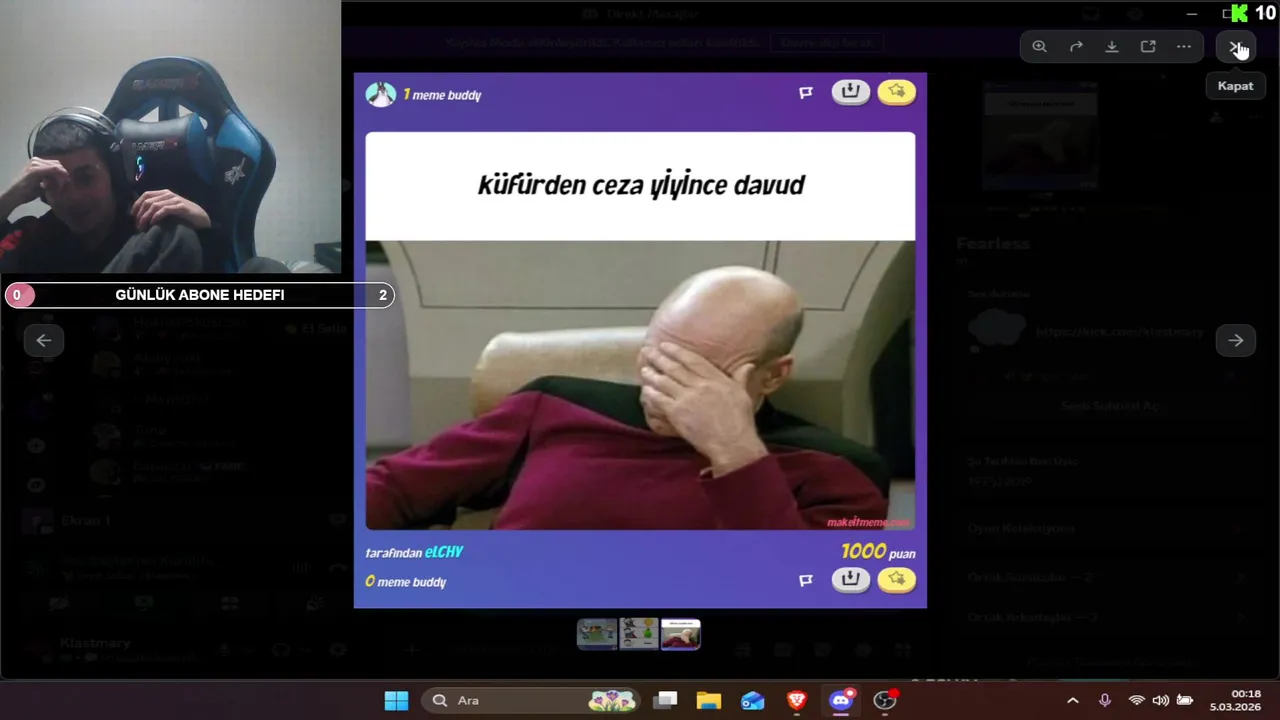Go to the previous image with the left arrow
The height and width of the screenshot is (720, 1280).
tap(44, 340)
